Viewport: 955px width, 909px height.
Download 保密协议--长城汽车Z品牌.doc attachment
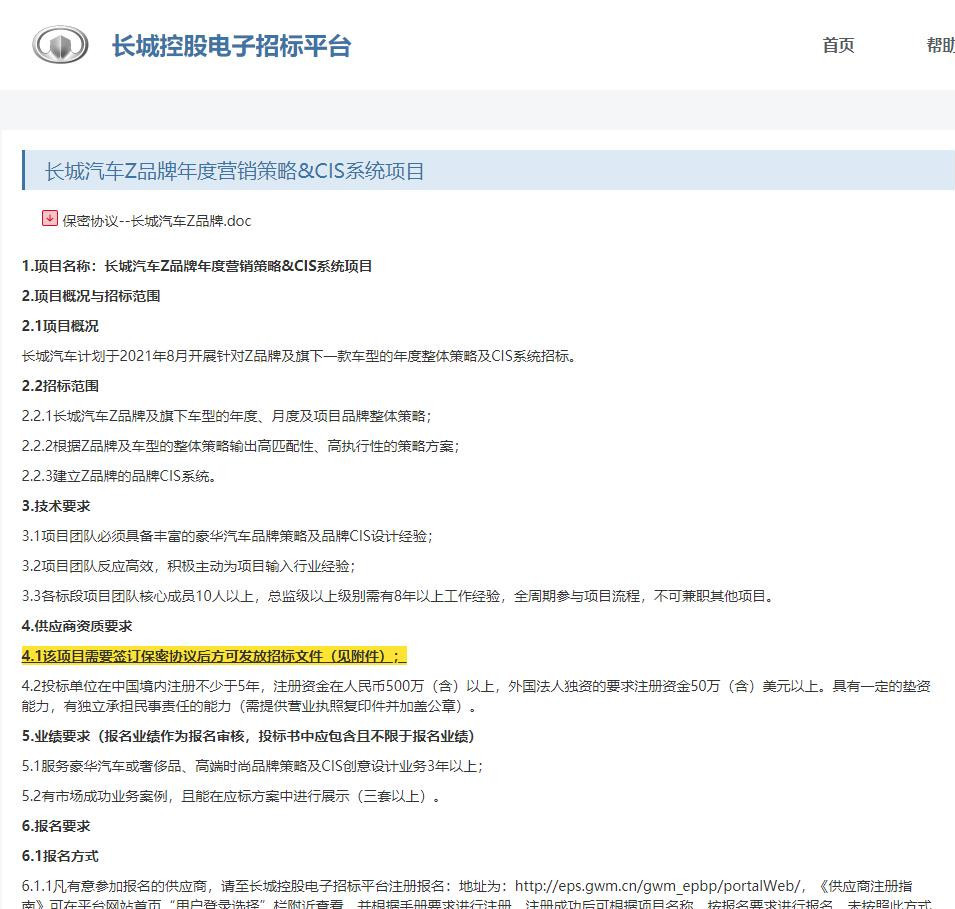point(157,221)
